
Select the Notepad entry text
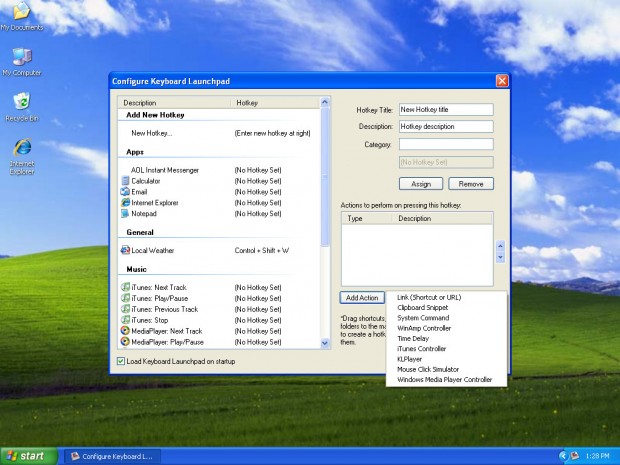[144, 214]
